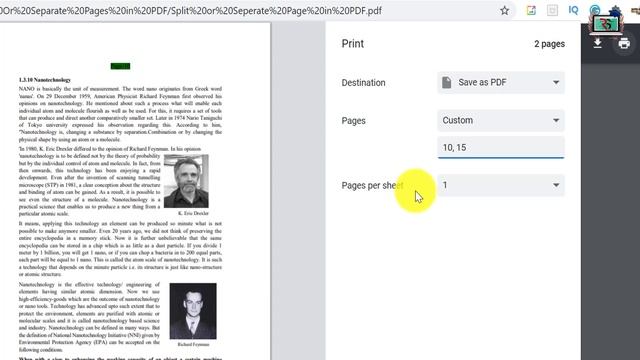Click the "Richard Feynman" photo caption
This screenshot has width=640, height=360.
pyautogui.click(x=193, y=344)
